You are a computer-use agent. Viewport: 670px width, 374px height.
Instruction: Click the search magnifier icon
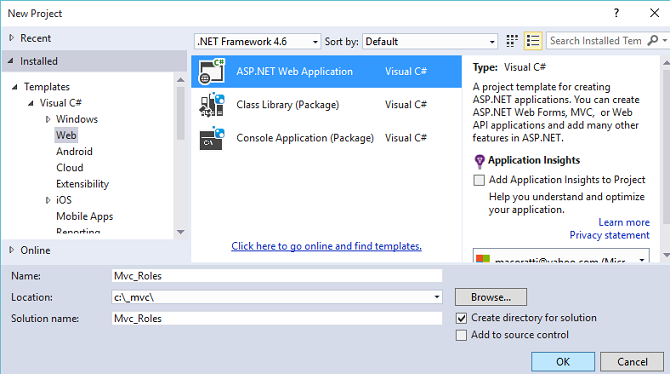click(652, 41)
